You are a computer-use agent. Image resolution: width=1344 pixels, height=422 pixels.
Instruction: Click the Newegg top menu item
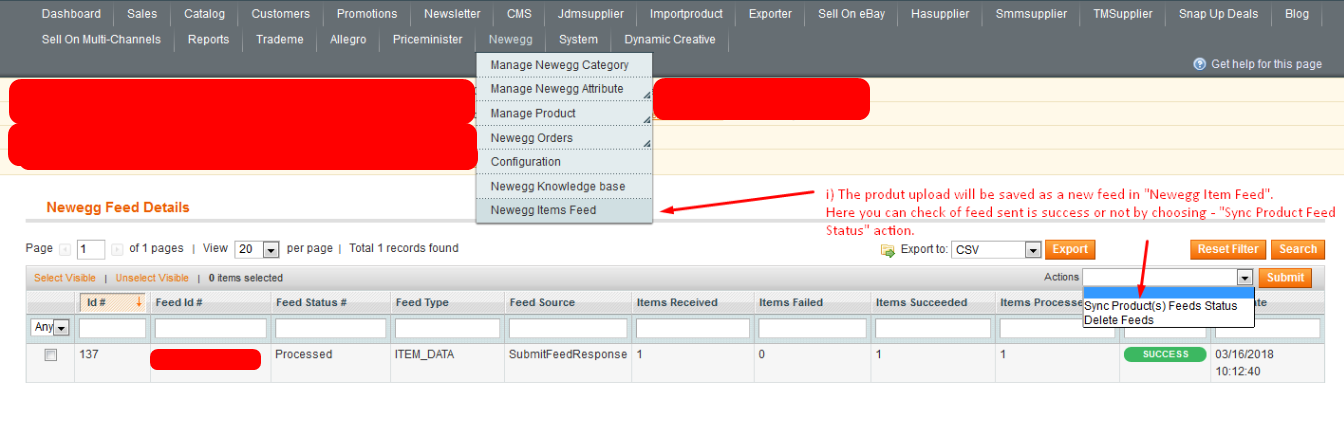coord(511,40)
